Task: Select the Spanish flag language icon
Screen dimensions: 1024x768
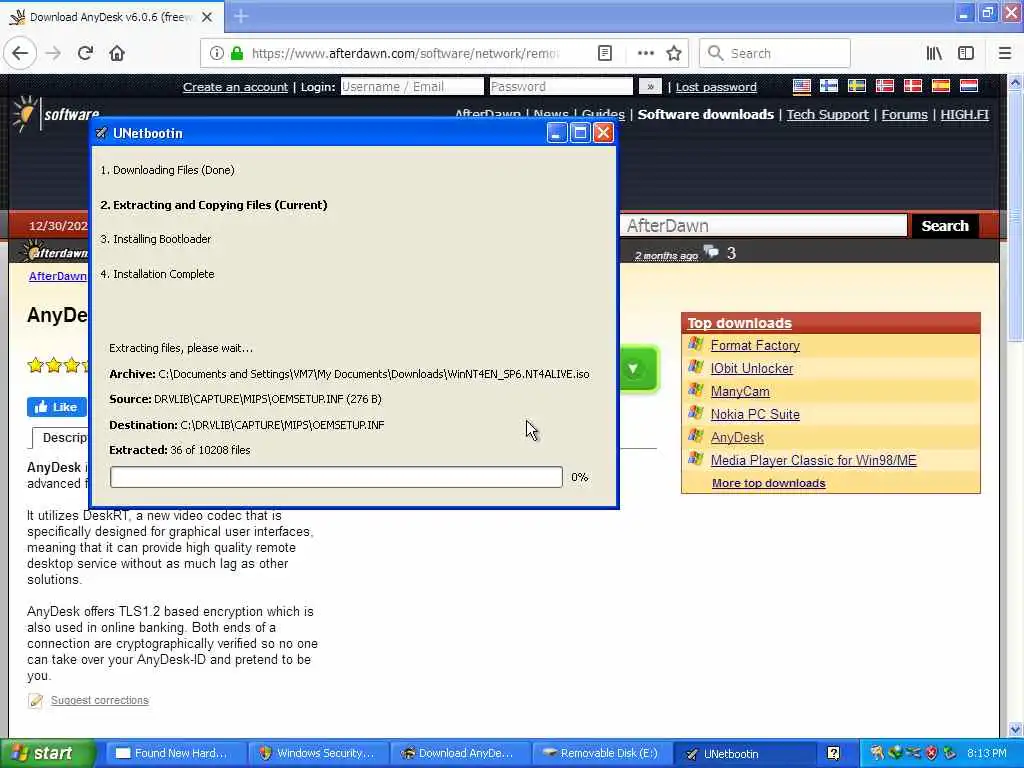Action: (940, 86)
